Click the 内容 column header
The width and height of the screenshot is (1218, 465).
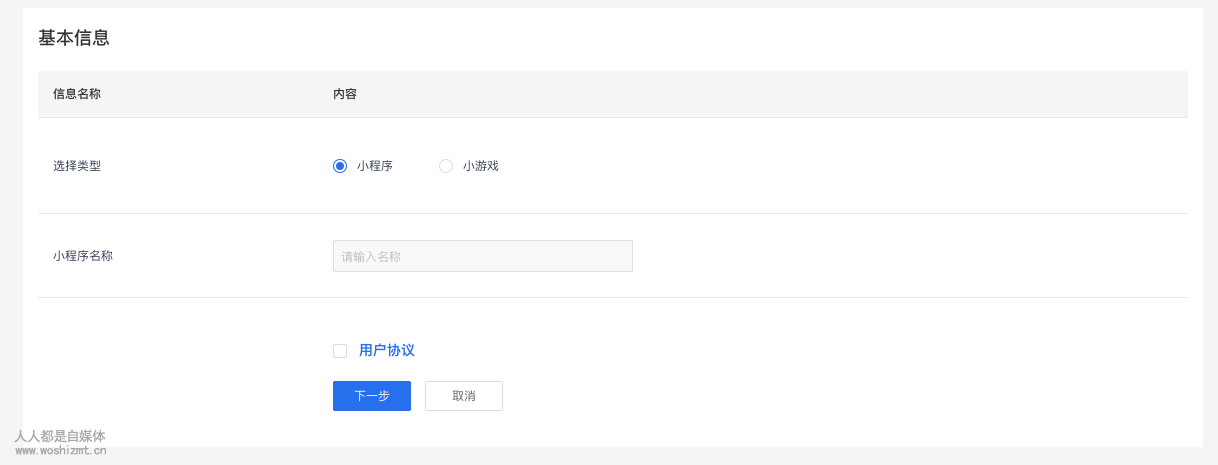[x=345, y=94]
